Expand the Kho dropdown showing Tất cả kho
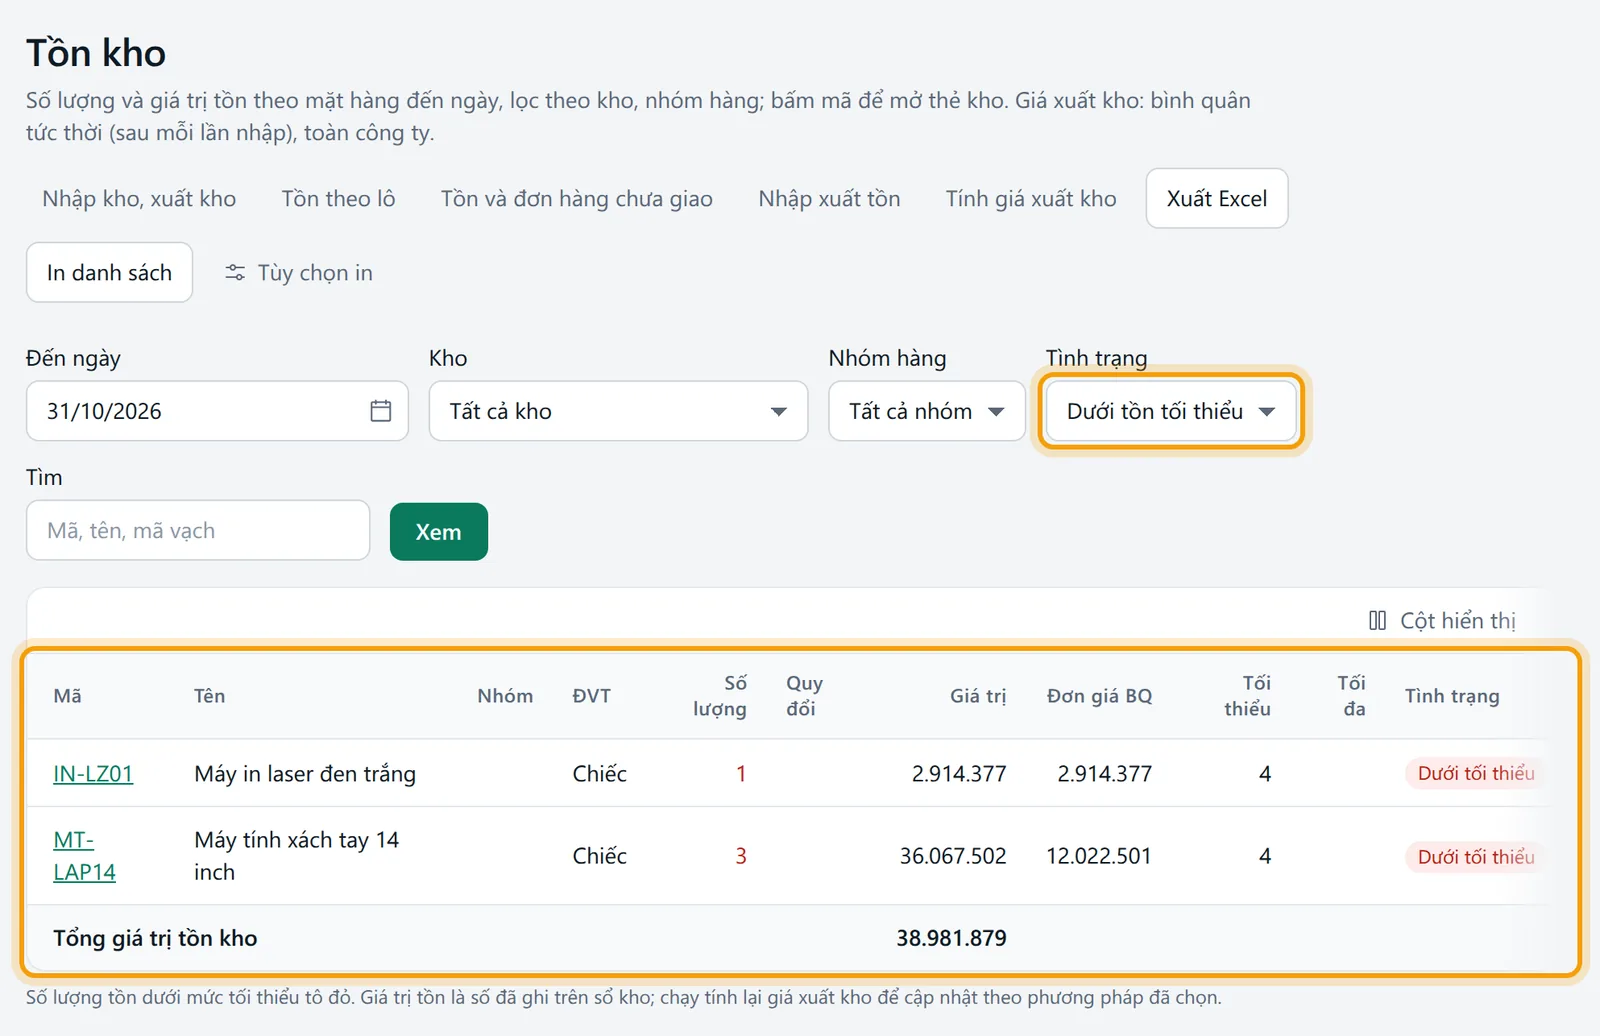This screenshot has width=1600, height=1036. tap(618, 411)
